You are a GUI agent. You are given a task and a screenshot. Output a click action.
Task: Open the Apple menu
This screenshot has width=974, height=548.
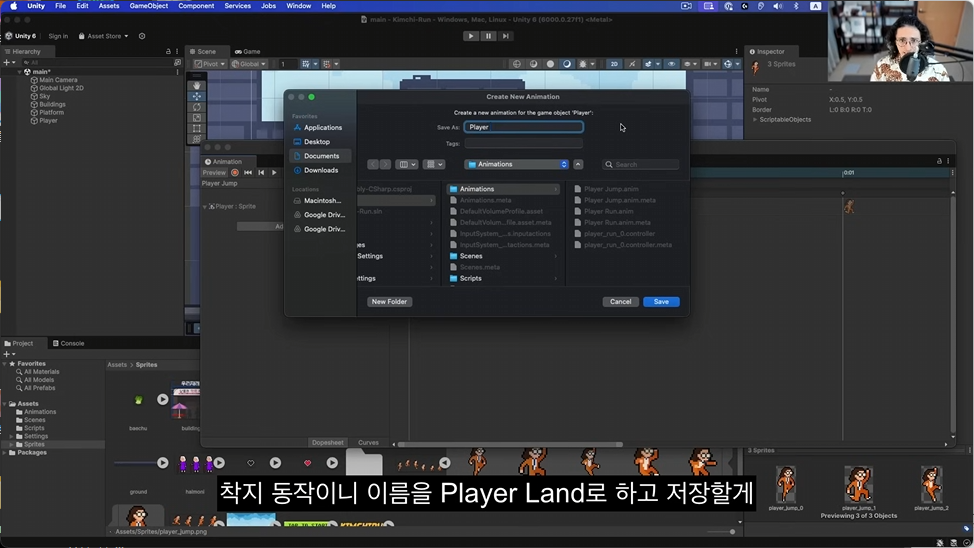14,6
